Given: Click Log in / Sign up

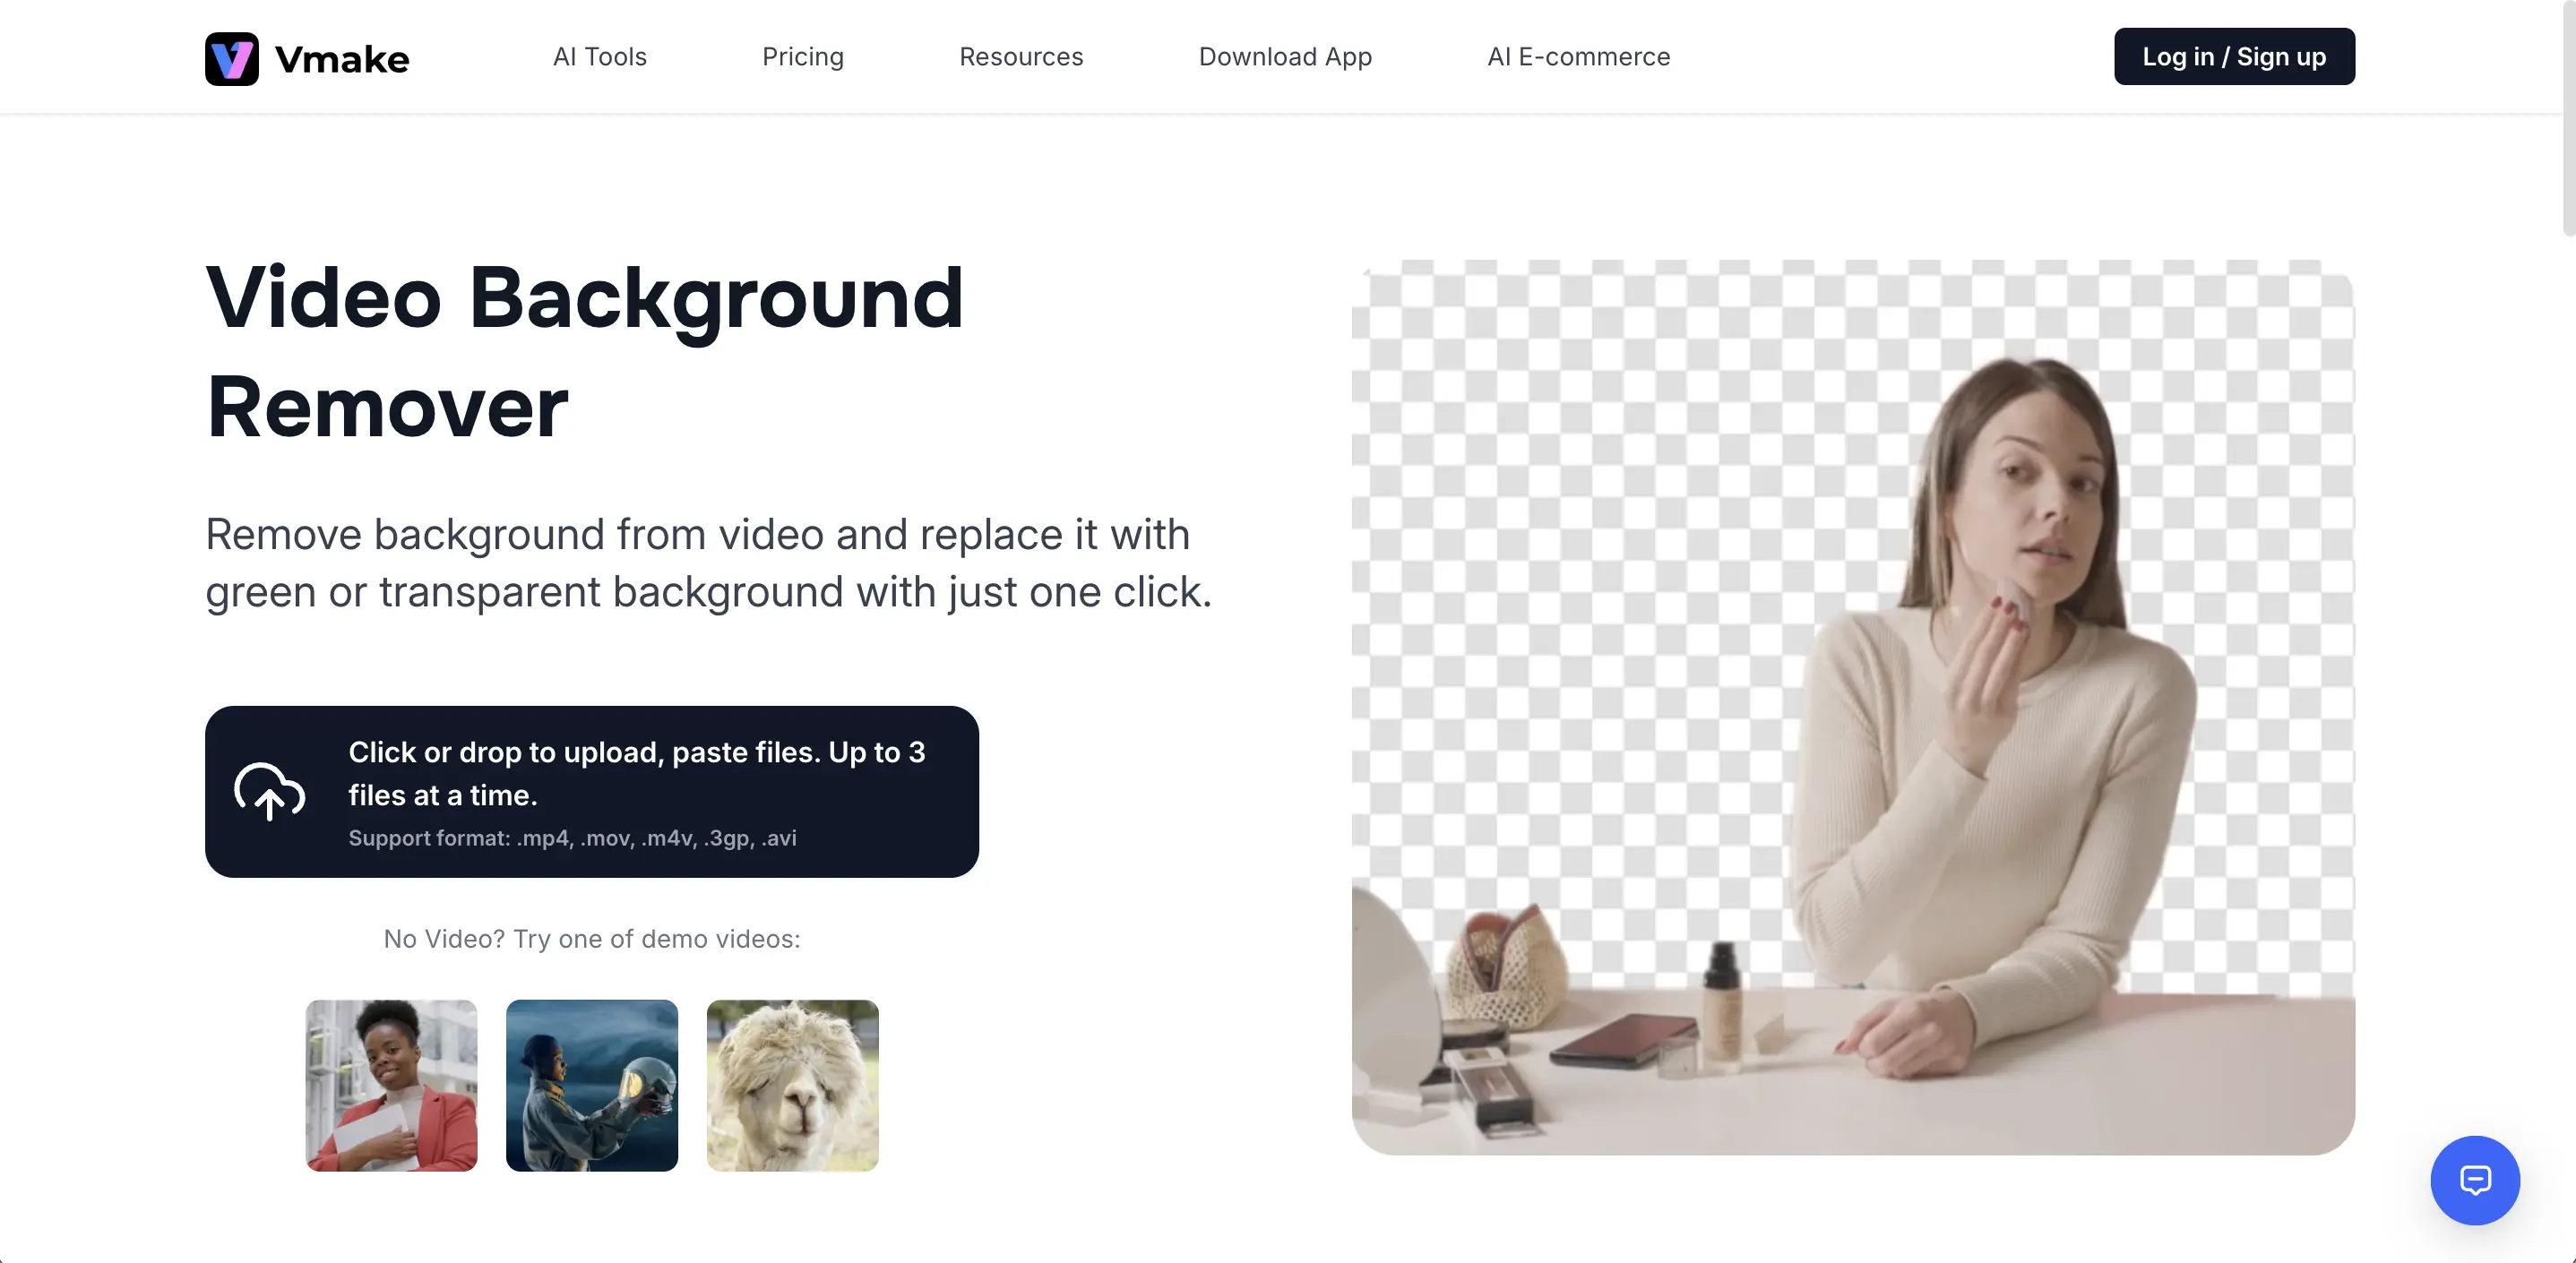Looking at the screenshot, I should pyautogui.click(x=2233, y=56).
